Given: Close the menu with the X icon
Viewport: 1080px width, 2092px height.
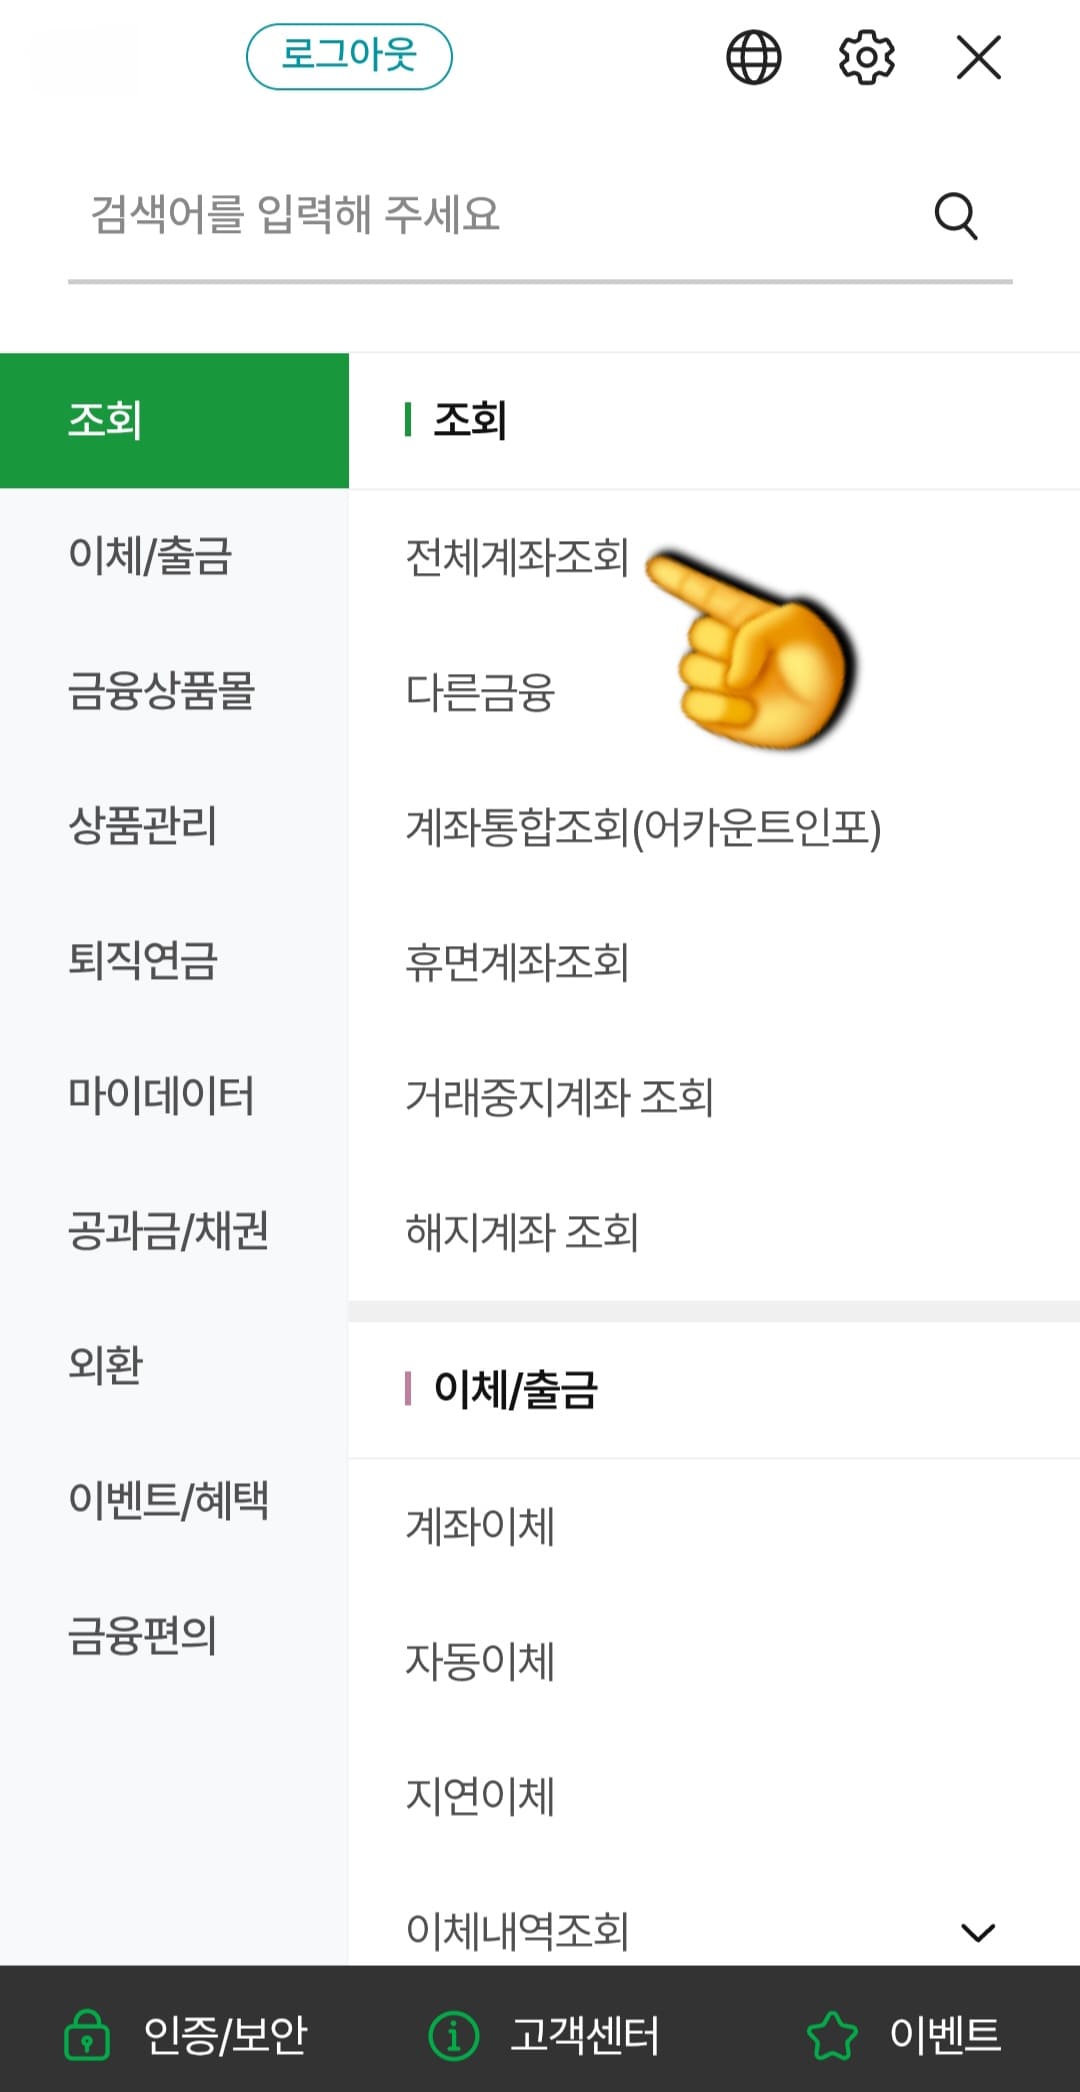Looking at the screenshot, I should (977, 57).
